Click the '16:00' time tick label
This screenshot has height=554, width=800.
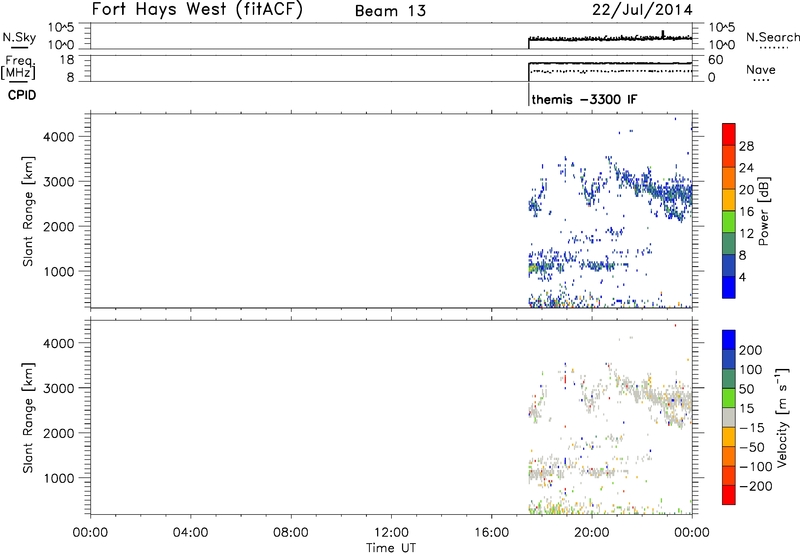coord(491,533)
